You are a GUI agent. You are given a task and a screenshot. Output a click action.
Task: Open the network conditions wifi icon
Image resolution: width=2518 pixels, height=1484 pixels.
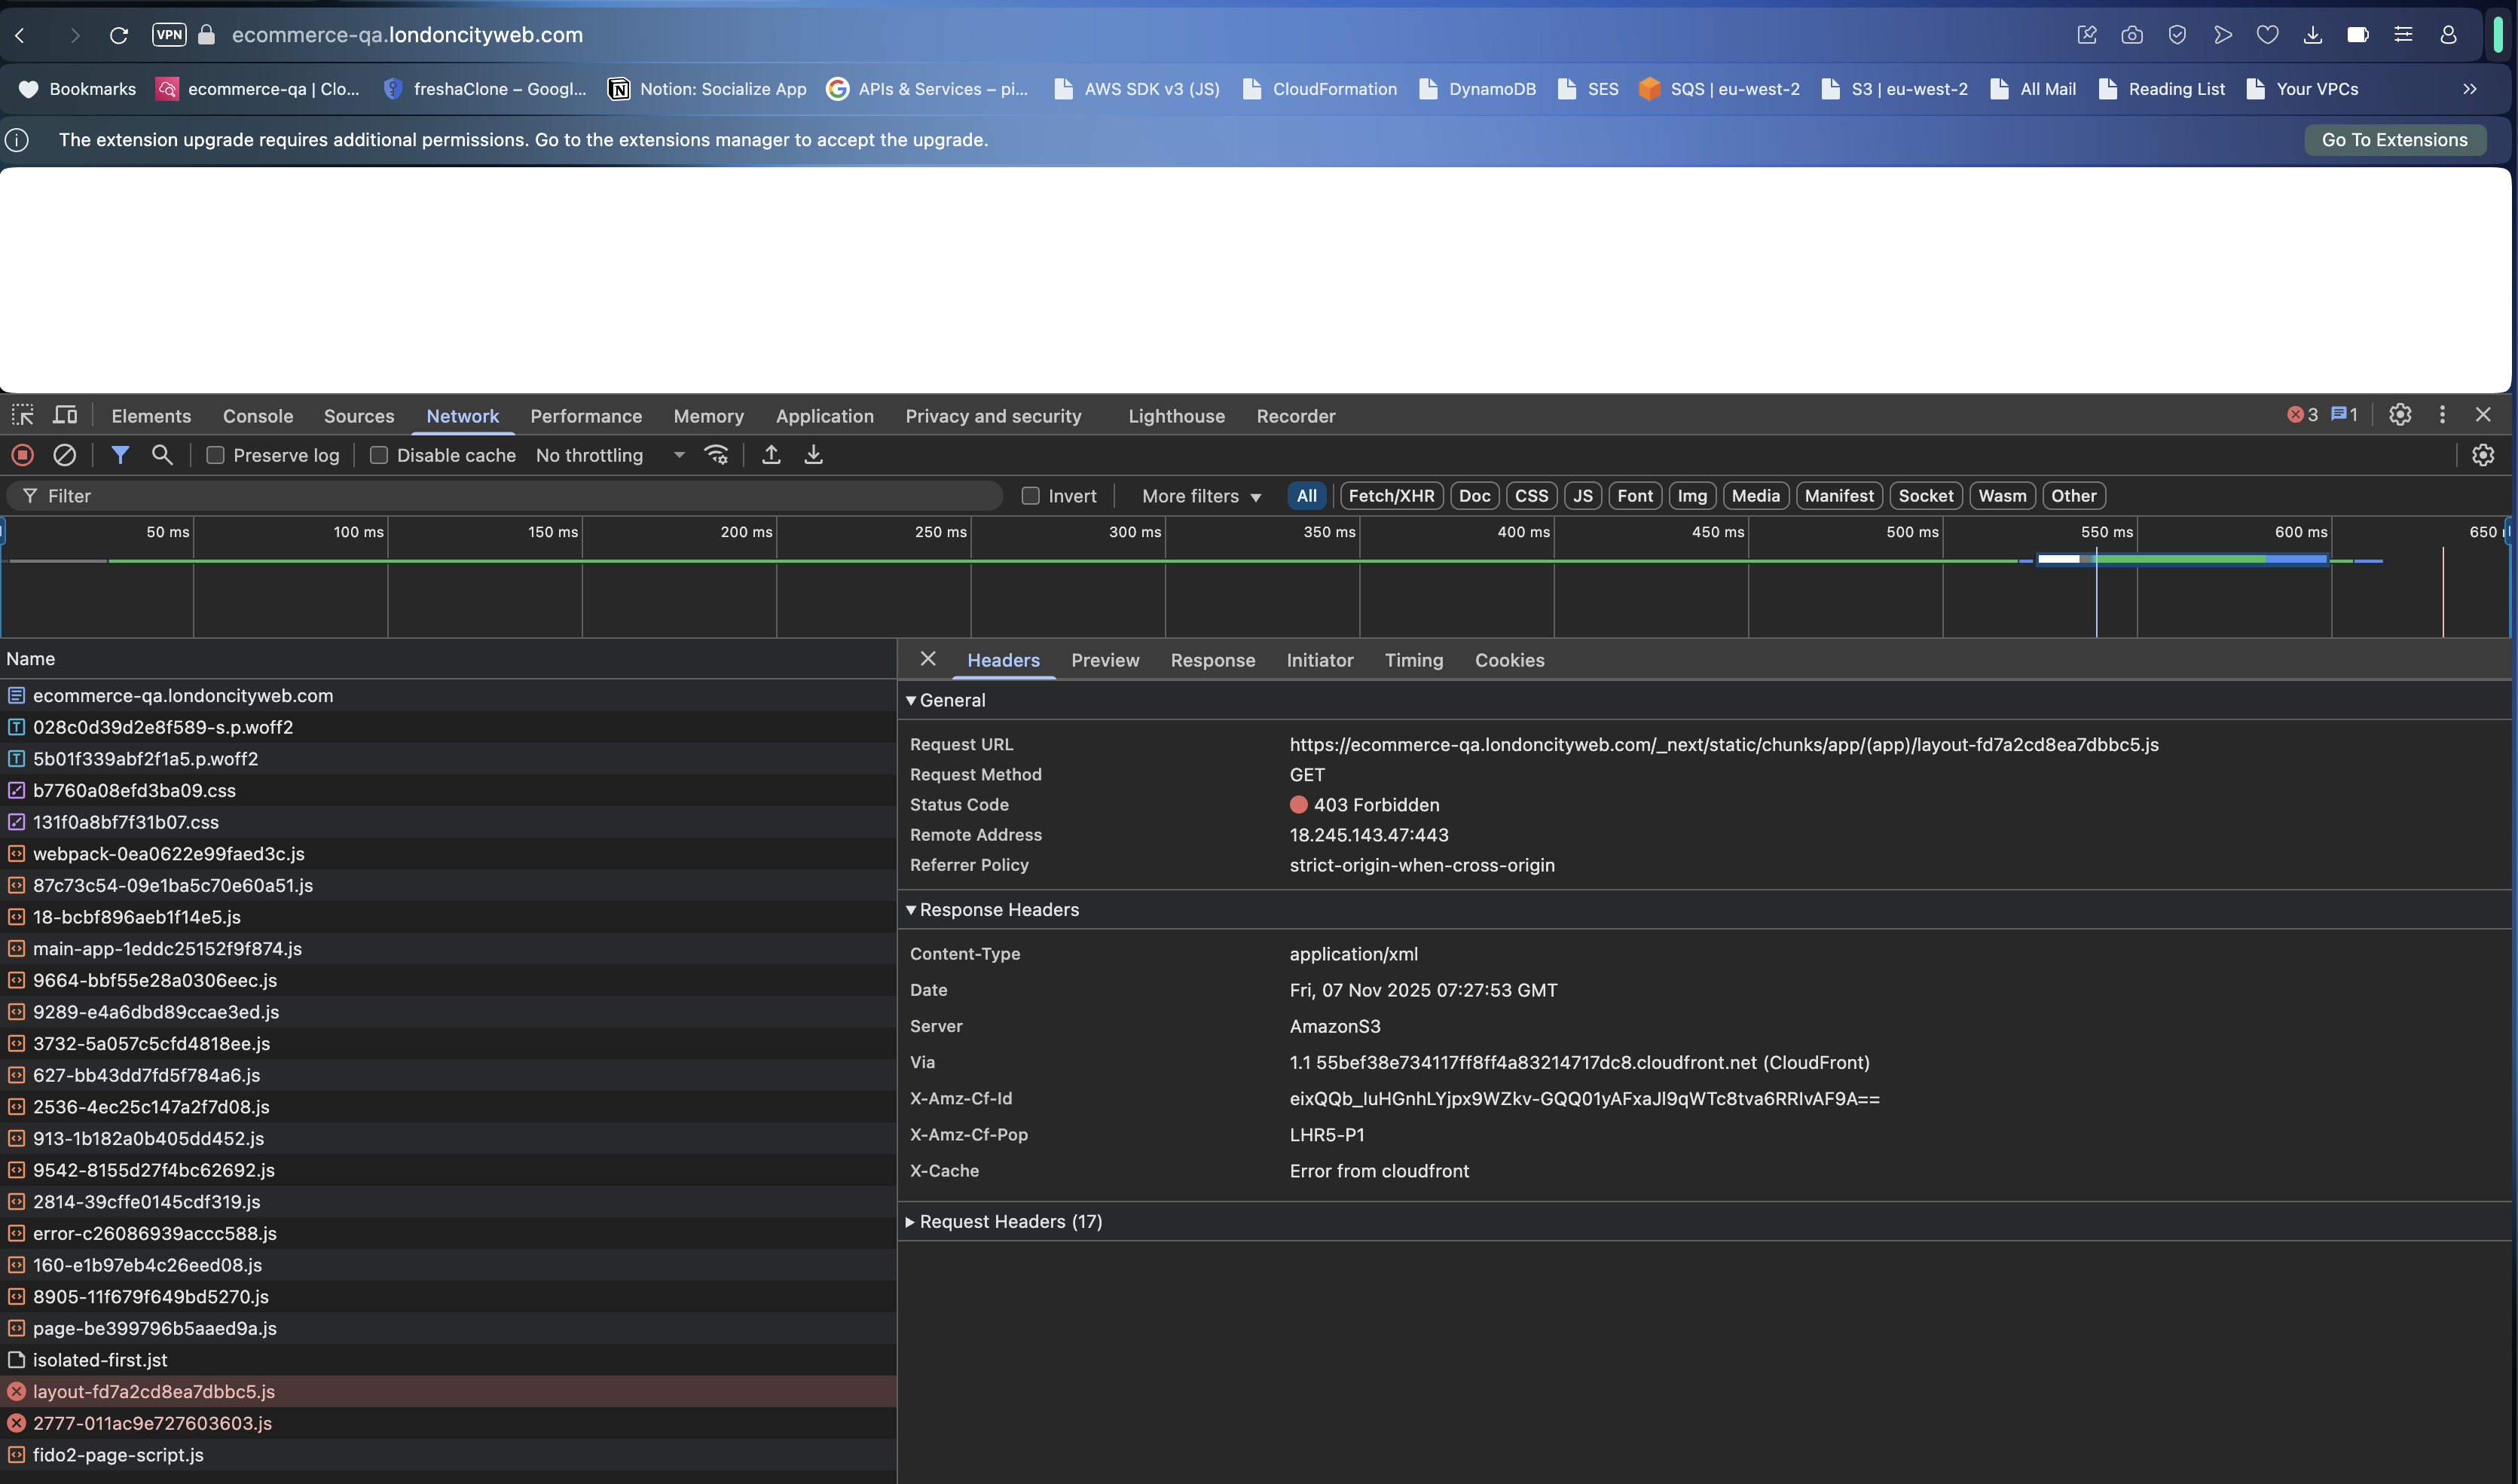coord(716,455)
